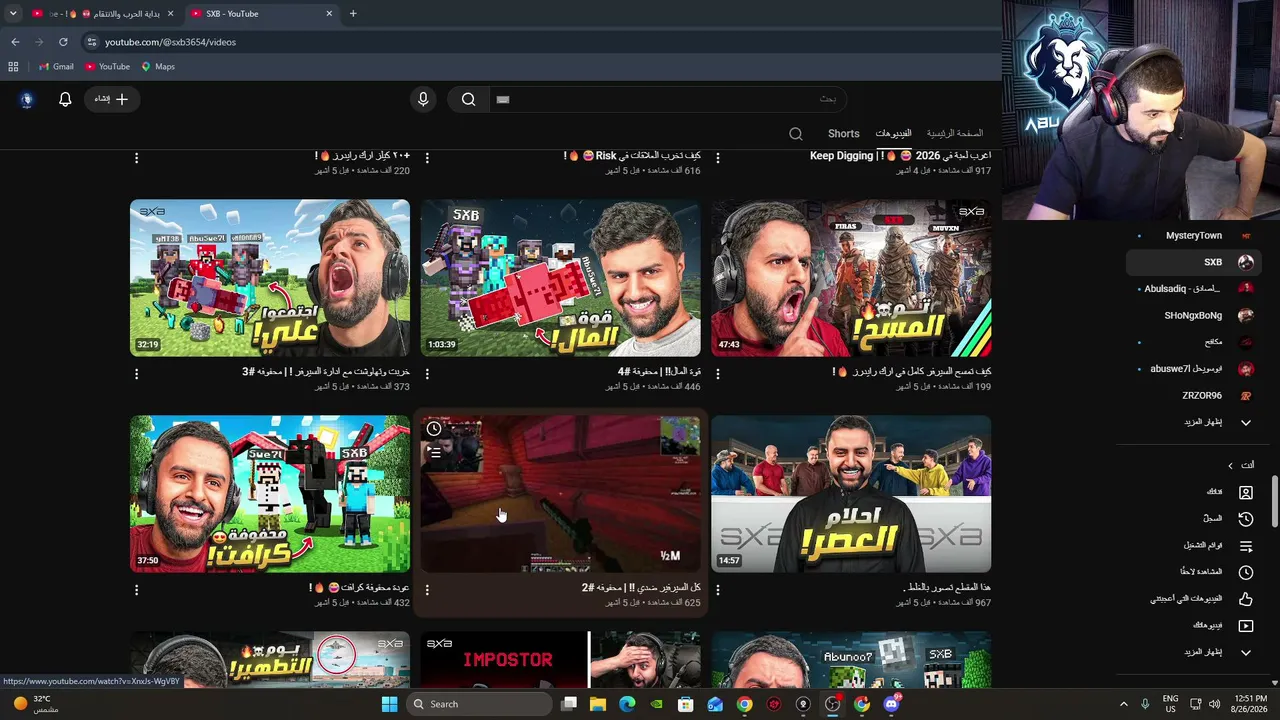Open File Explorer from the taskbar

coord(598,704)
